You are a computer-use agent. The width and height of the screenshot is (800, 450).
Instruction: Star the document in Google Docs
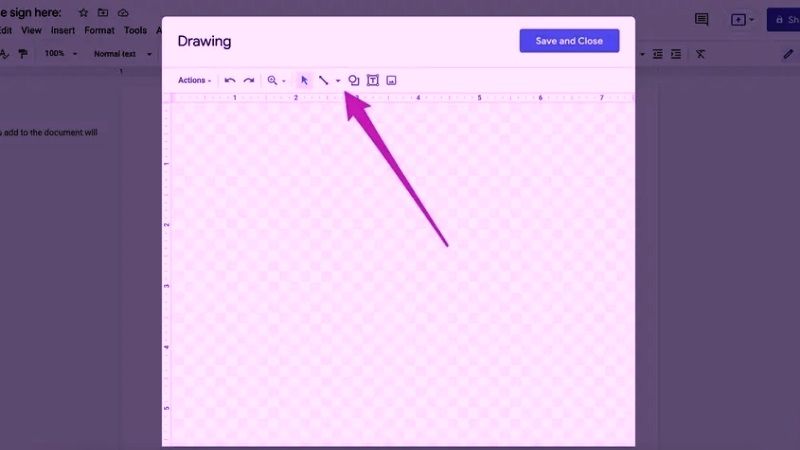[83, 13]
